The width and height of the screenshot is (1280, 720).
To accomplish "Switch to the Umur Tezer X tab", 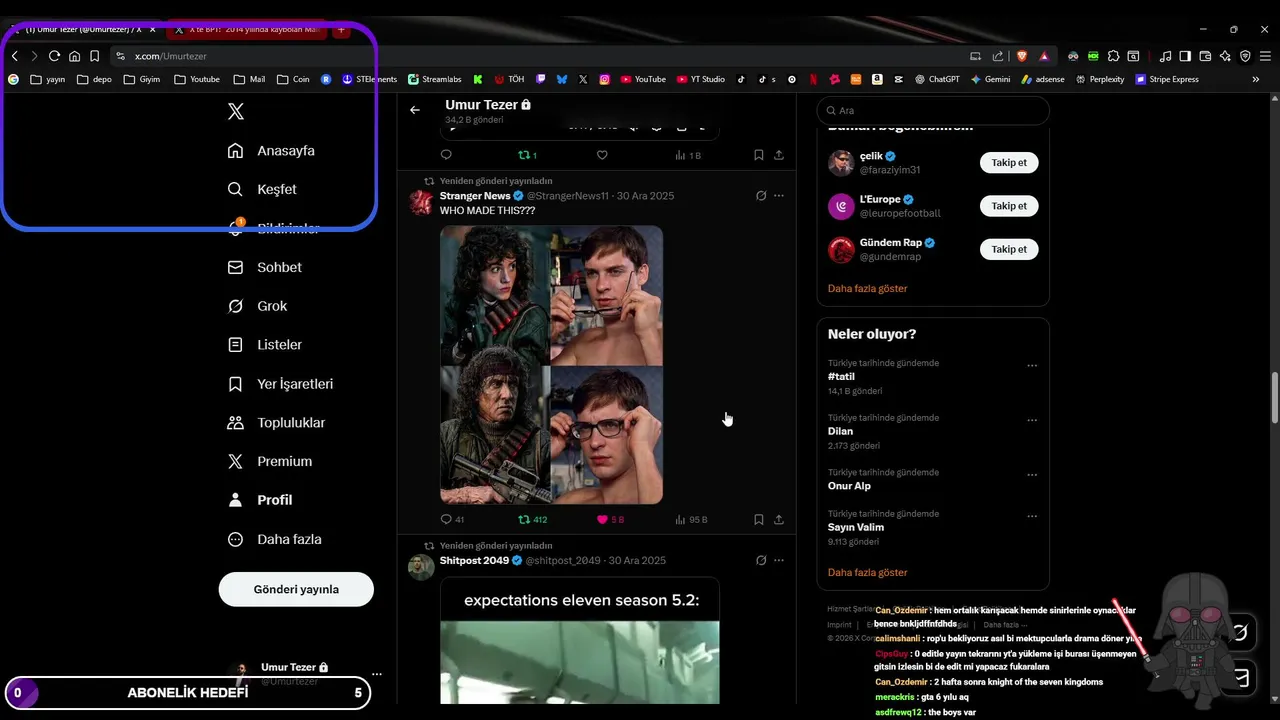I will 84,29.
